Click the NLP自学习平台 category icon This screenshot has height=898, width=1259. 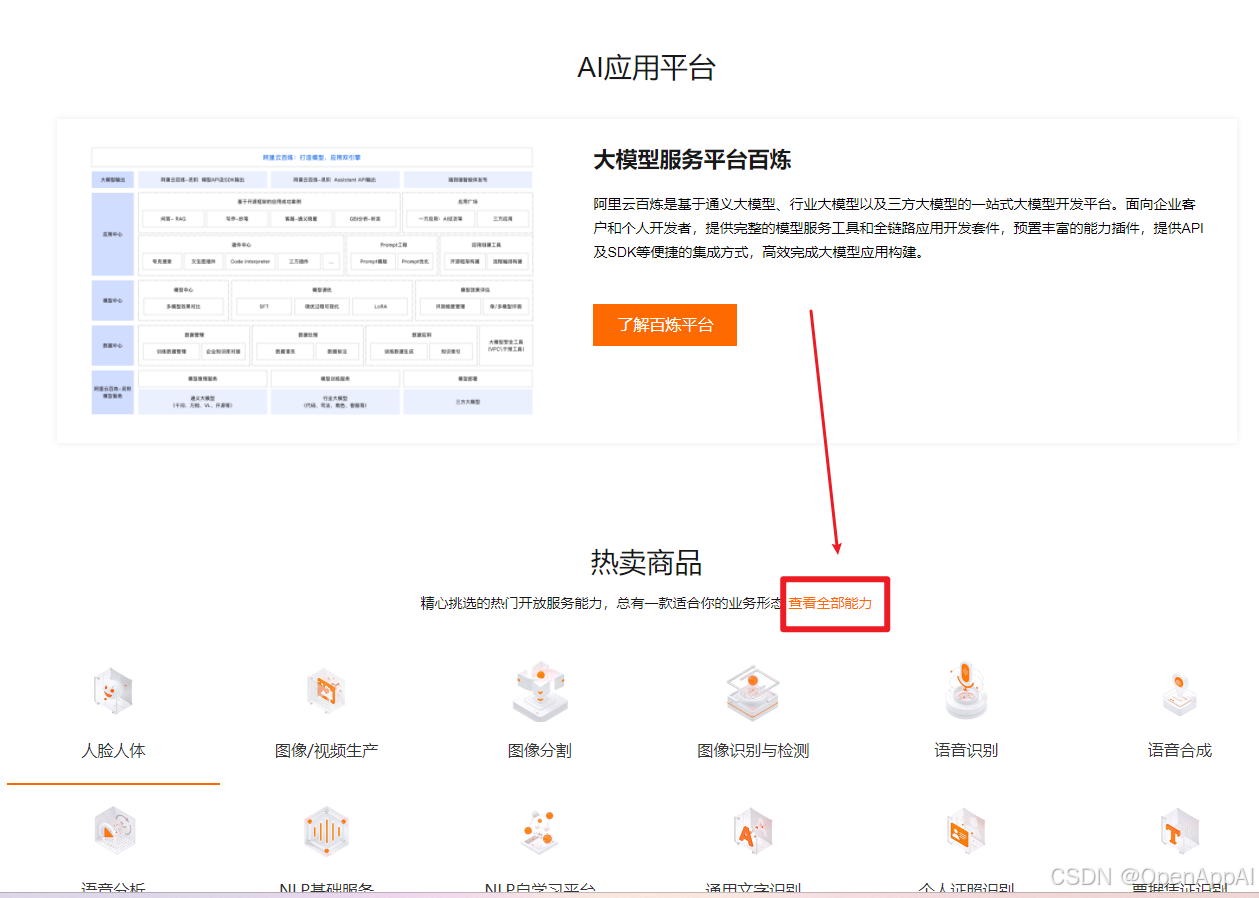tap(540, 831)
